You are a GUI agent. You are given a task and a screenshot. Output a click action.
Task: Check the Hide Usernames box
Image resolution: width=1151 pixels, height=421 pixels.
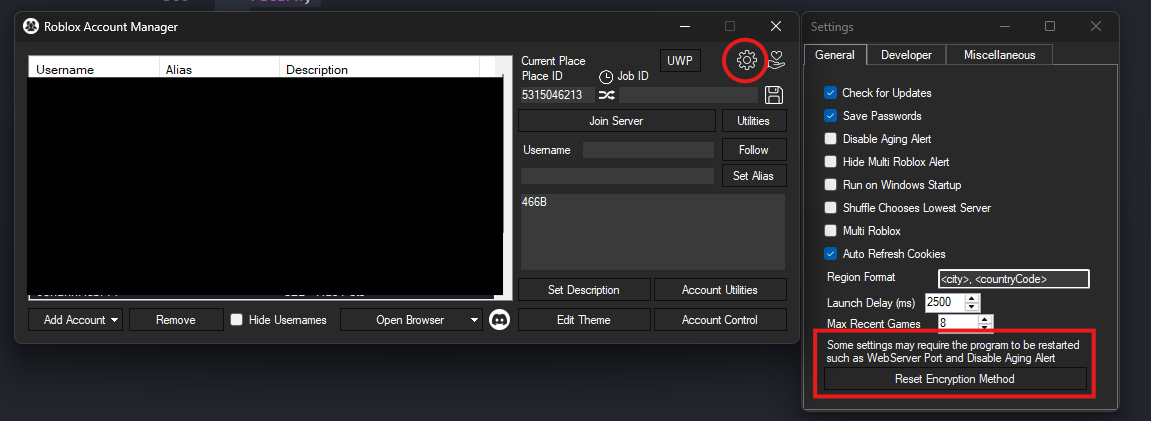[236, 320]
